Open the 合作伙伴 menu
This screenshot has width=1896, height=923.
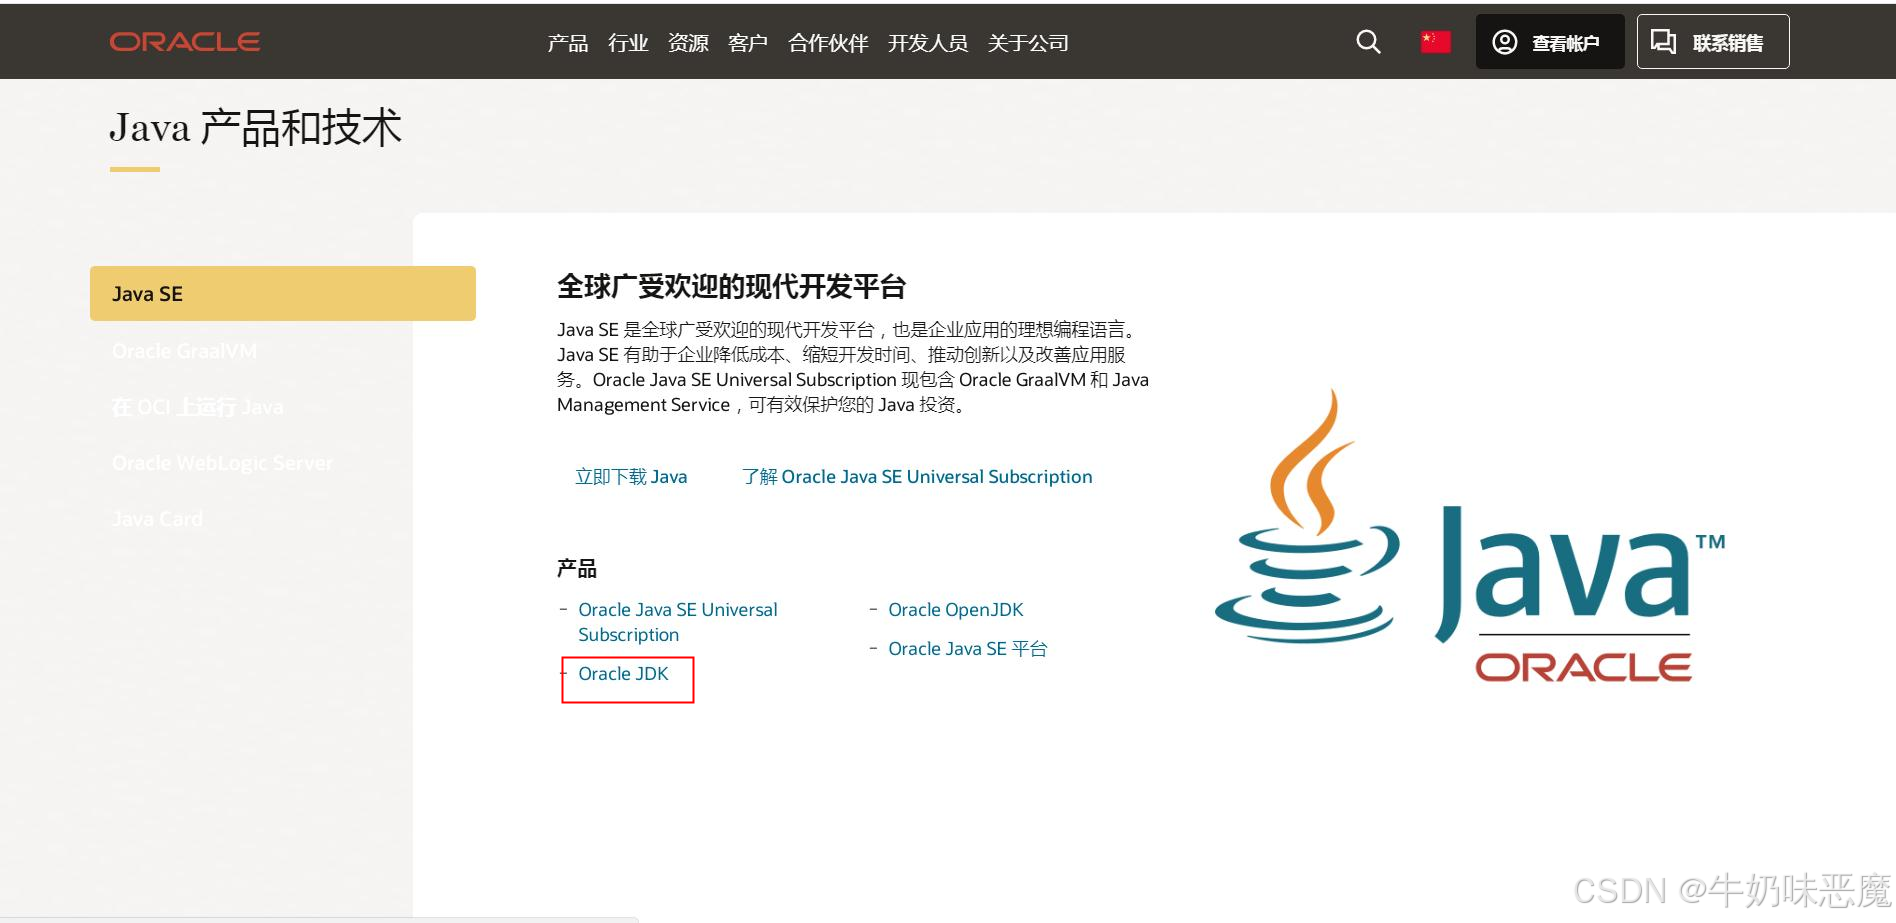point(828,43)
